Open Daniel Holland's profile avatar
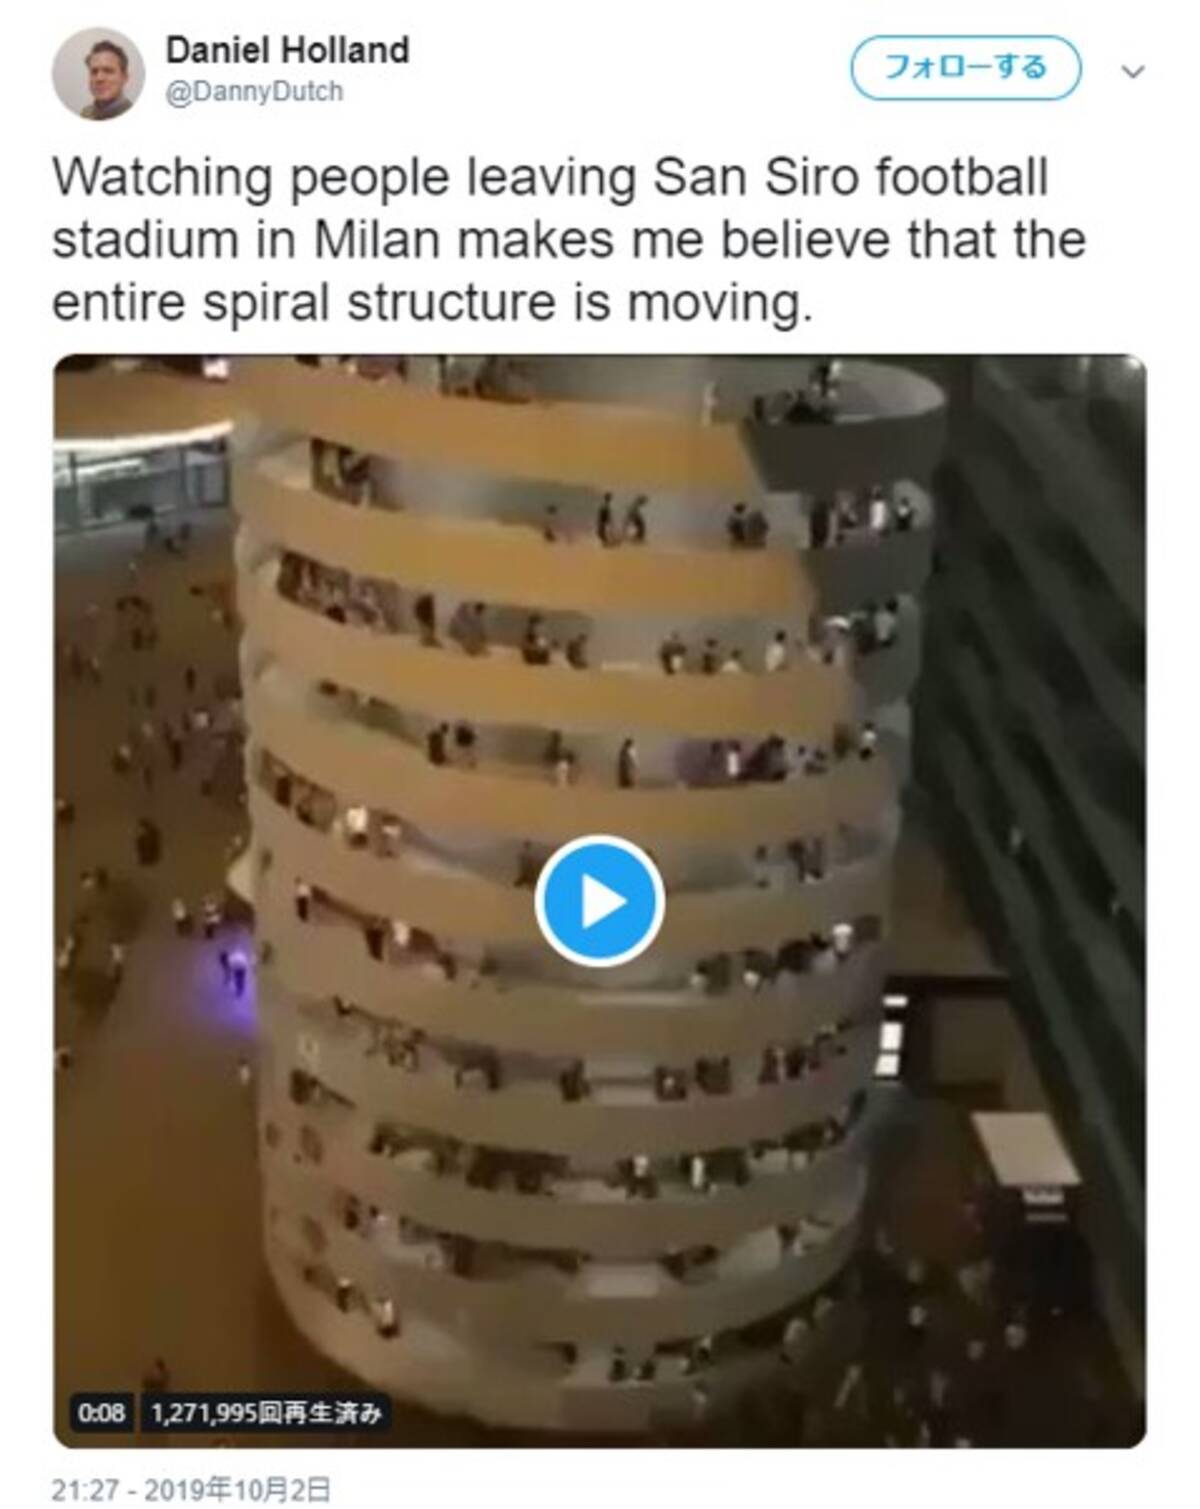The height and width of the screenshot is (1509, 1200). (x=98, y=73)
